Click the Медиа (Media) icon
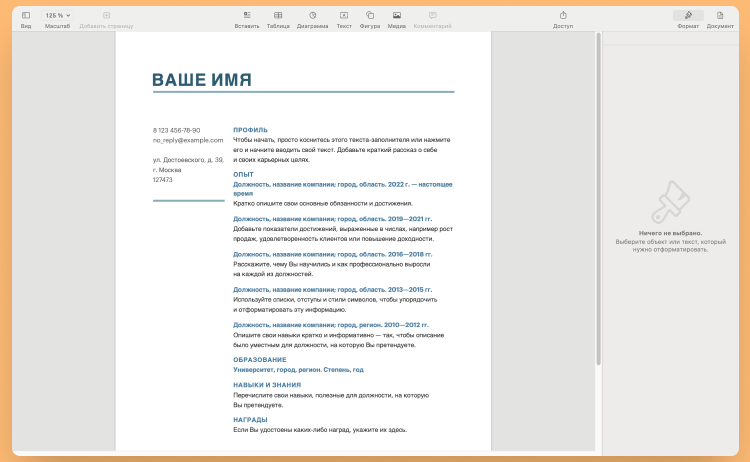The height and width of the screenshot is (462, 750). tap(397, 16)
